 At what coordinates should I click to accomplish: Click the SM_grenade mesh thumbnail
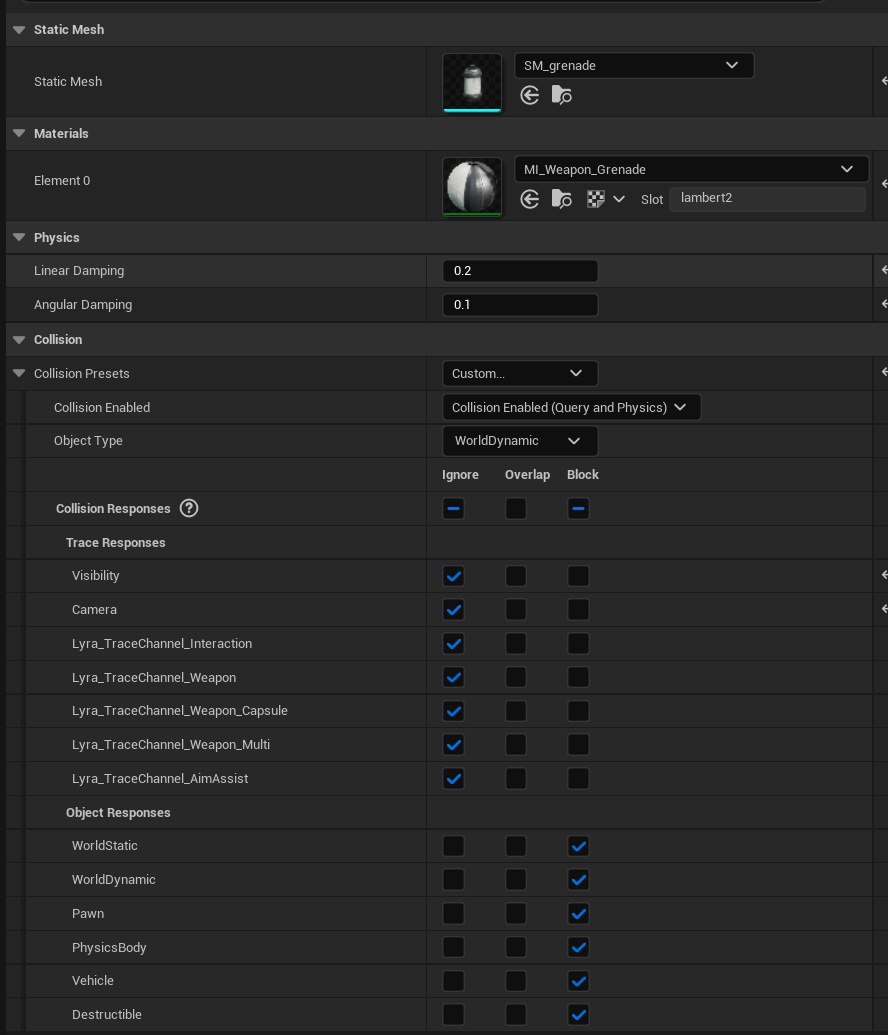tap(472, 82)
